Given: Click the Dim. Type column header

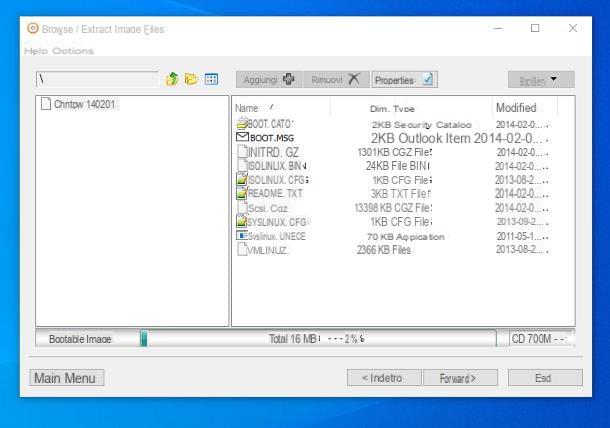Looking at the screenshot, I should click(x=392, y=109).
